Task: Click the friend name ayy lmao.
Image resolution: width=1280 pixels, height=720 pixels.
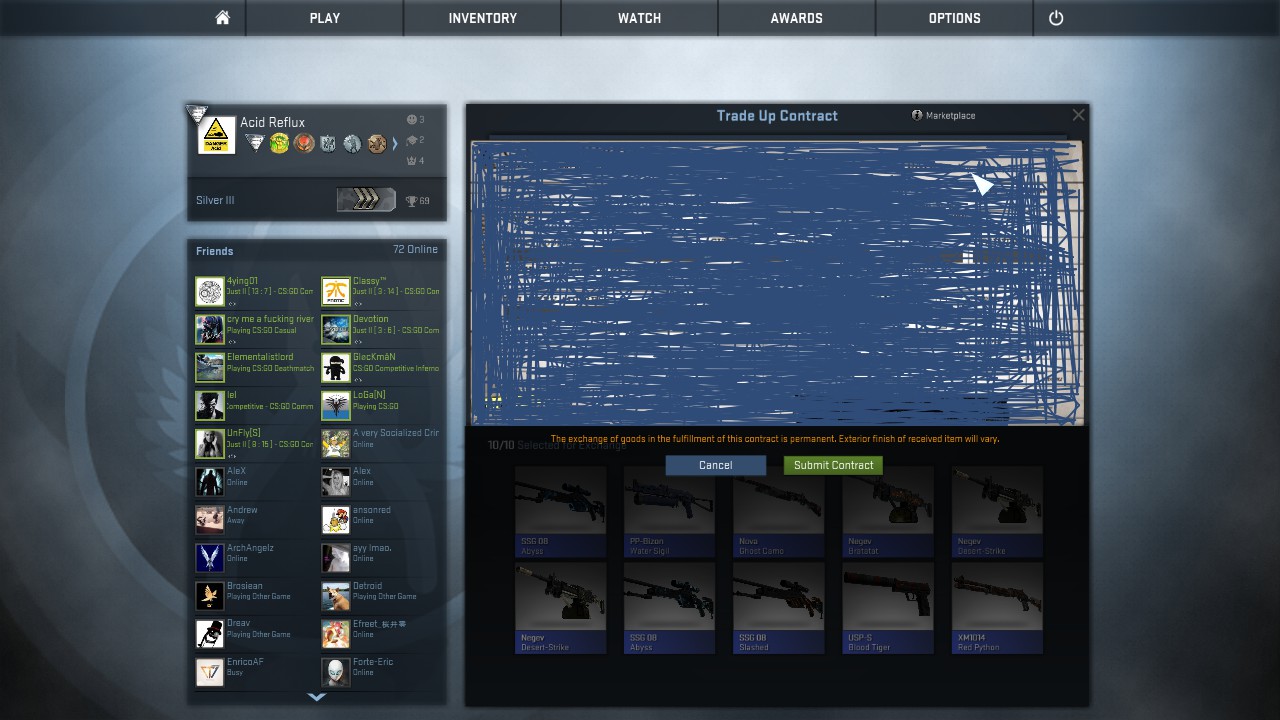Action: coord(372,548)
